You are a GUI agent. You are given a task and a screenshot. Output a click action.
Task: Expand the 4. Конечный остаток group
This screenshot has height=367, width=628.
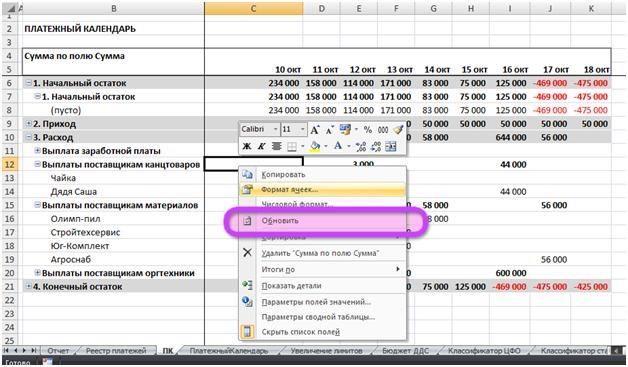[x=28, y=286]
